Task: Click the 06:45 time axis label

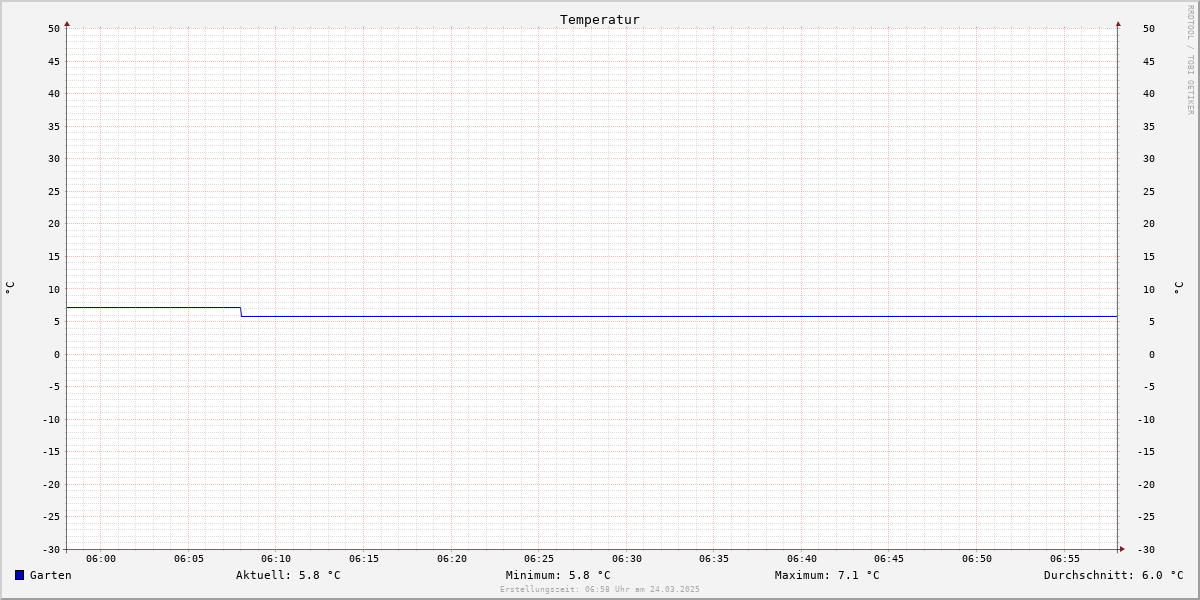Action: (889, 559)
